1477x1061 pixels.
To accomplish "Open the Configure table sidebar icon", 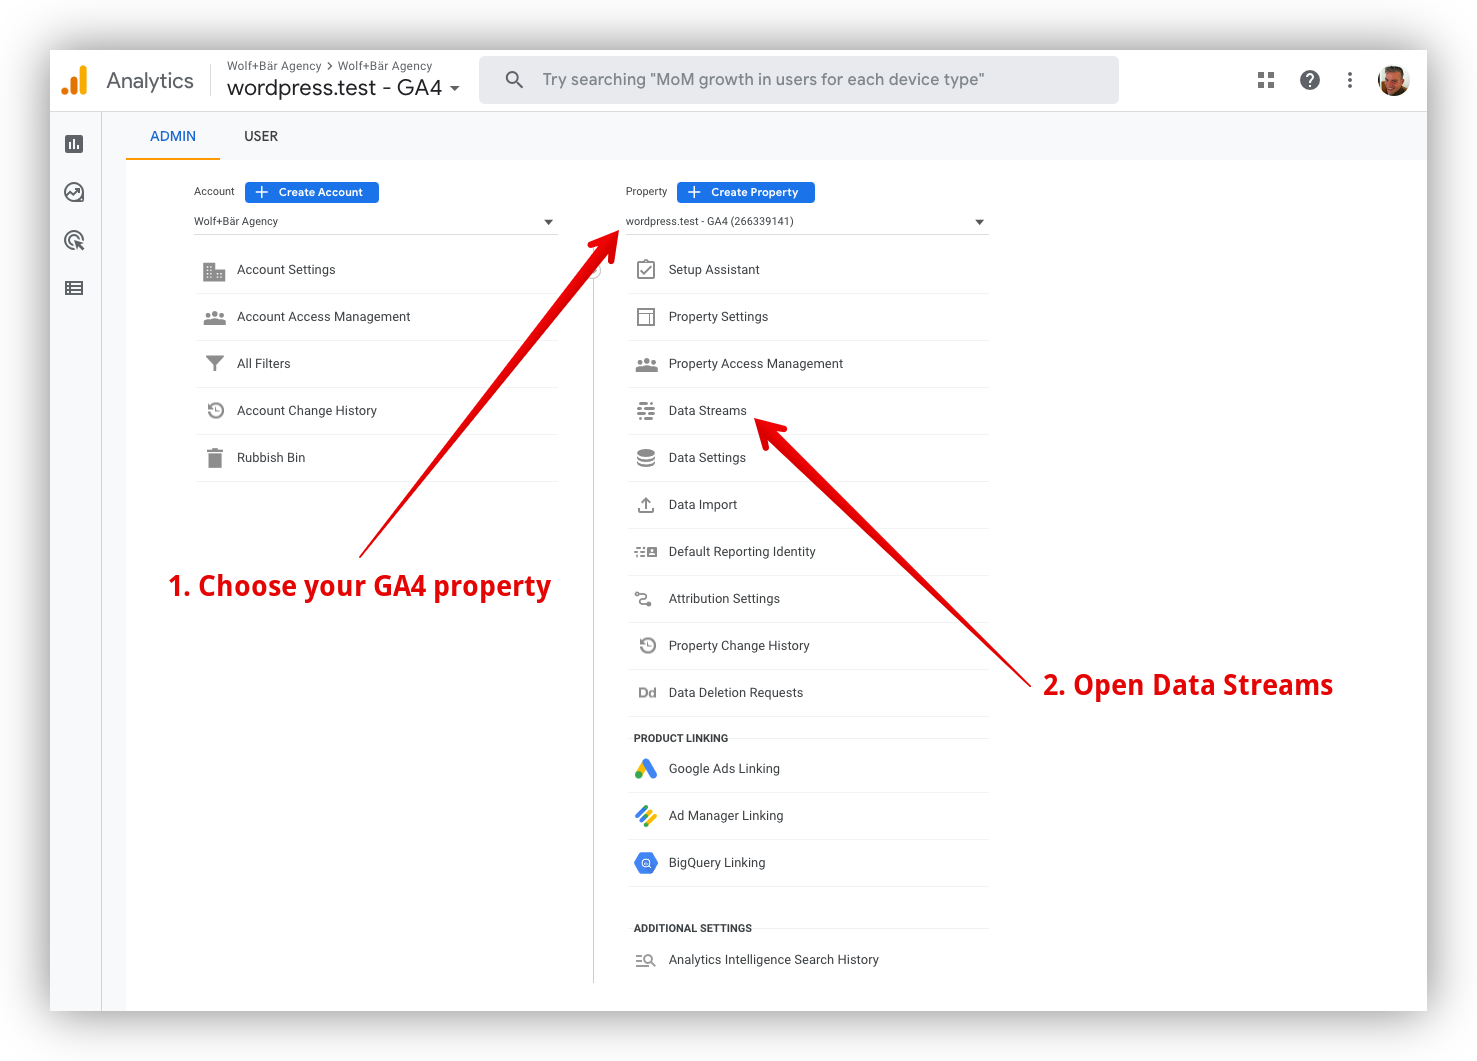I will click(74, 288).
